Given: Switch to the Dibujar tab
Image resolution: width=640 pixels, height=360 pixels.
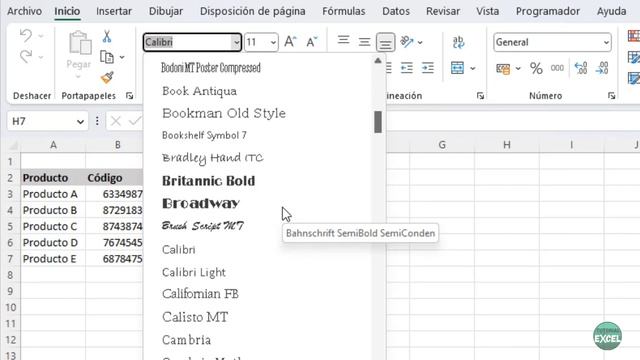Looking at the screenshot, I should [x=166, y=11].
